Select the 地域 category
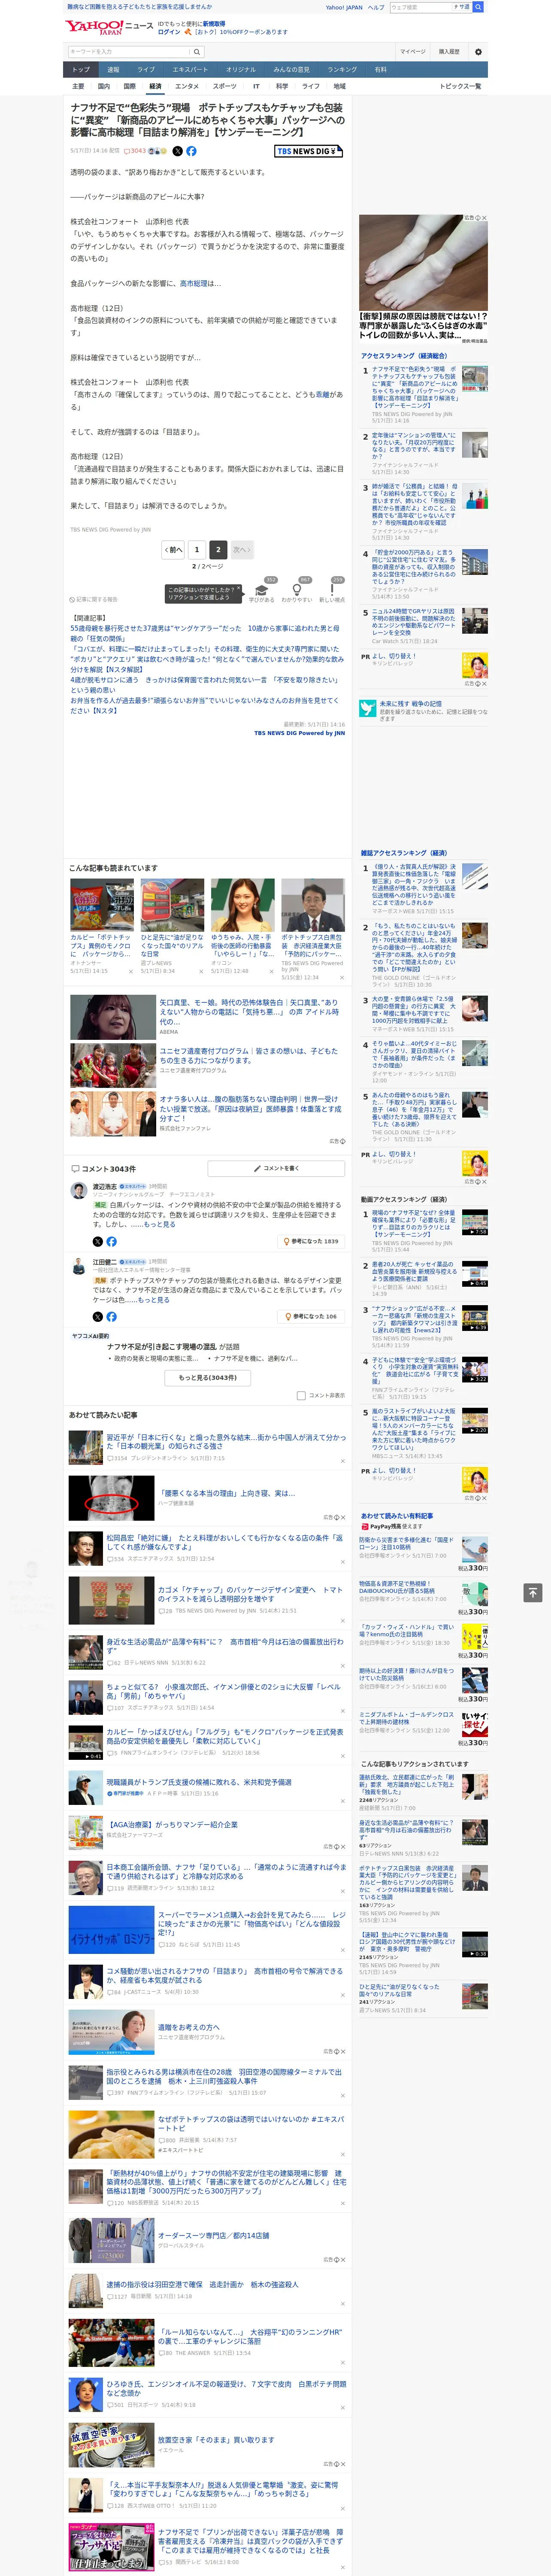 pos(340,86)
